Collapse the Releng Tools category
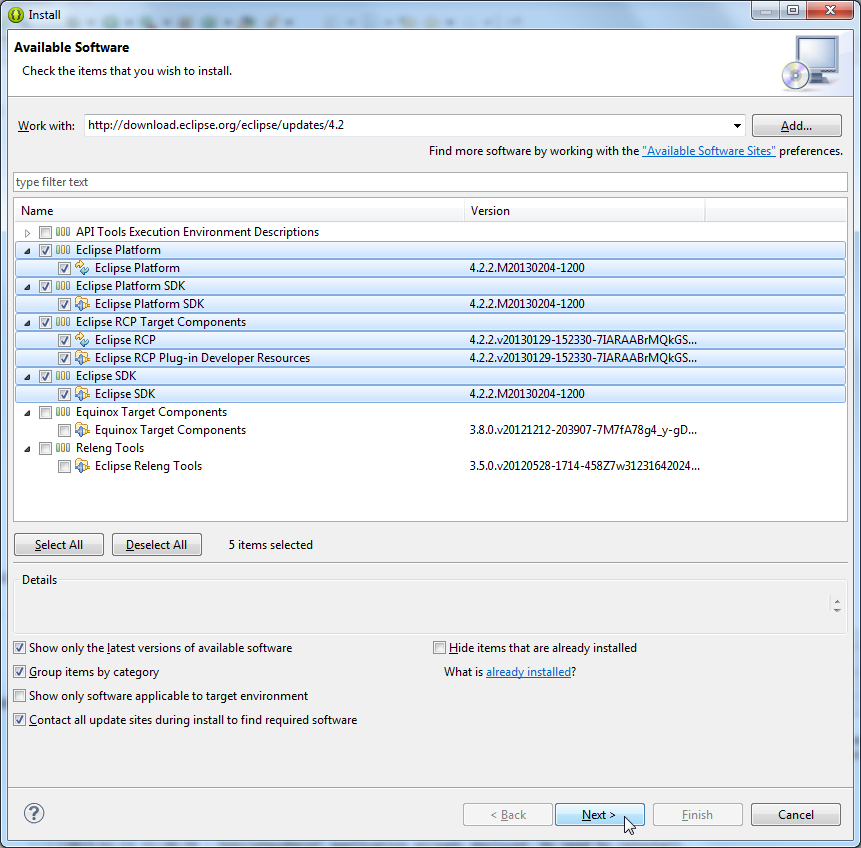This screenshot has width=861, height=848. pyautogui.click(x=27, y=449)
